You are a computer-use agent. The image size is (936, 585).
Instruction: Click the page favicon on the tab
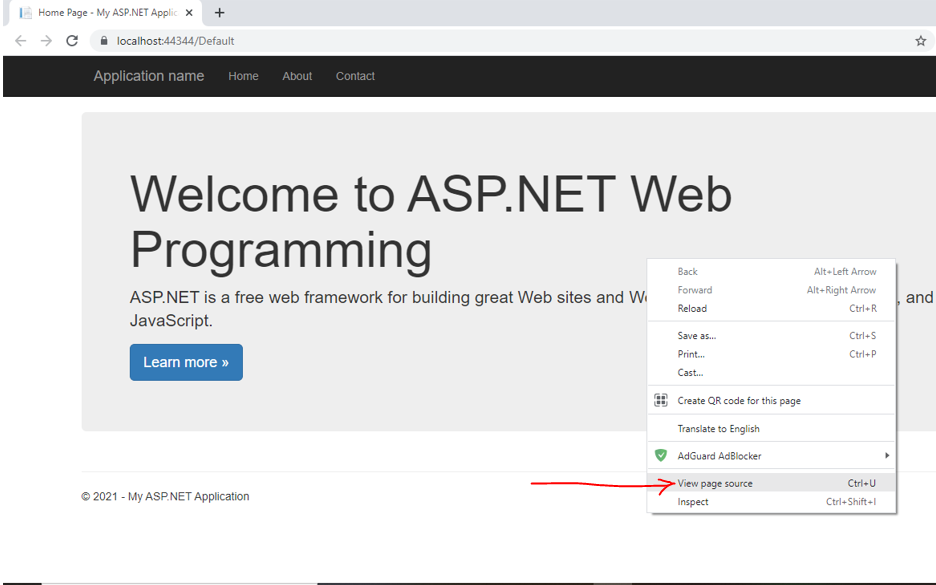(x=26, y=13)
